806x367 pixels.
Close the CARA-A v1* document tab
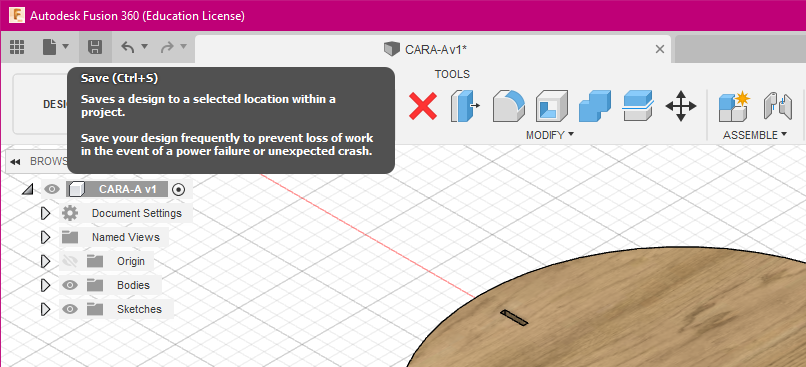tap(660, 49)
